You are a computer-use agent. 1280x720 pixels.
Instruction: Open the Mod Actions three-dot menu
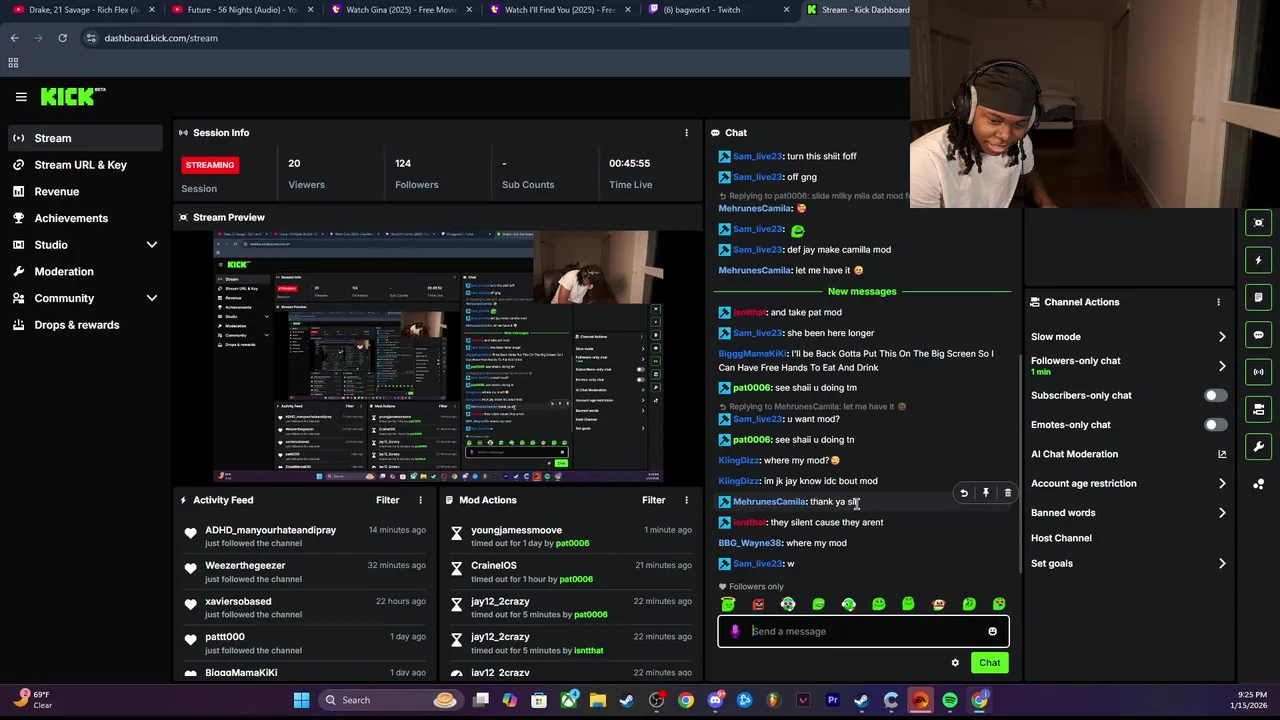tap(686, 500)
